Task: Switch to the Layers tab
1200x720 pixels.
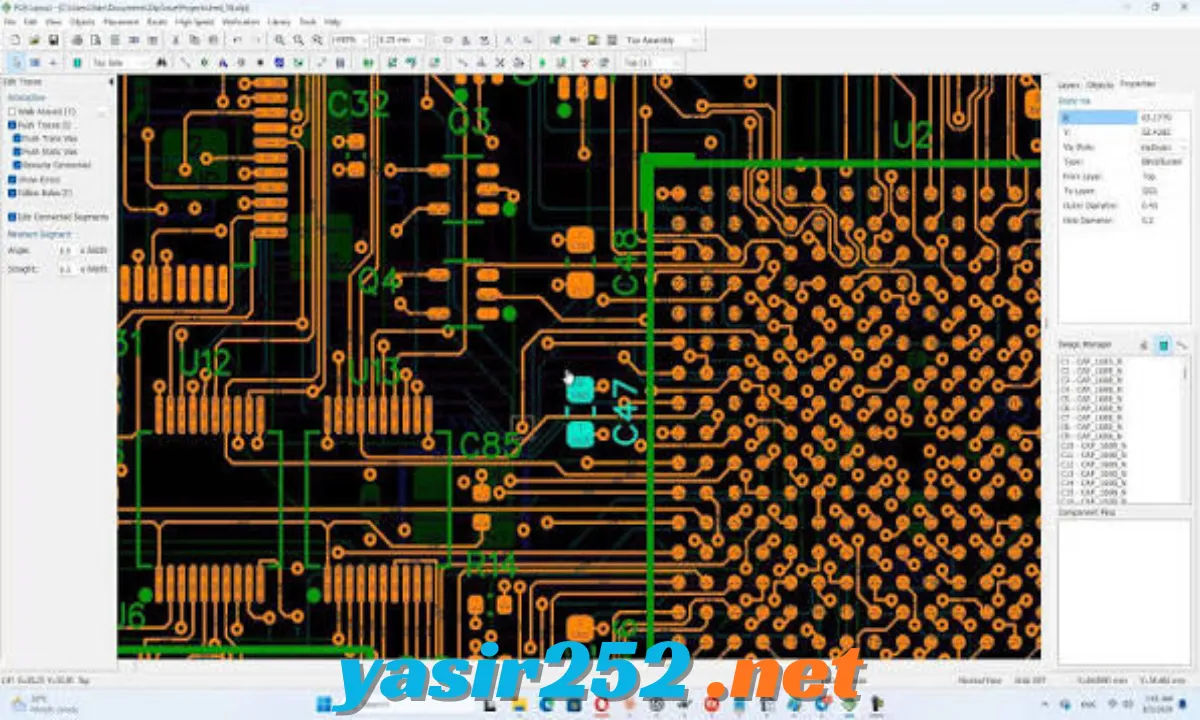Action: point(1069,85)
